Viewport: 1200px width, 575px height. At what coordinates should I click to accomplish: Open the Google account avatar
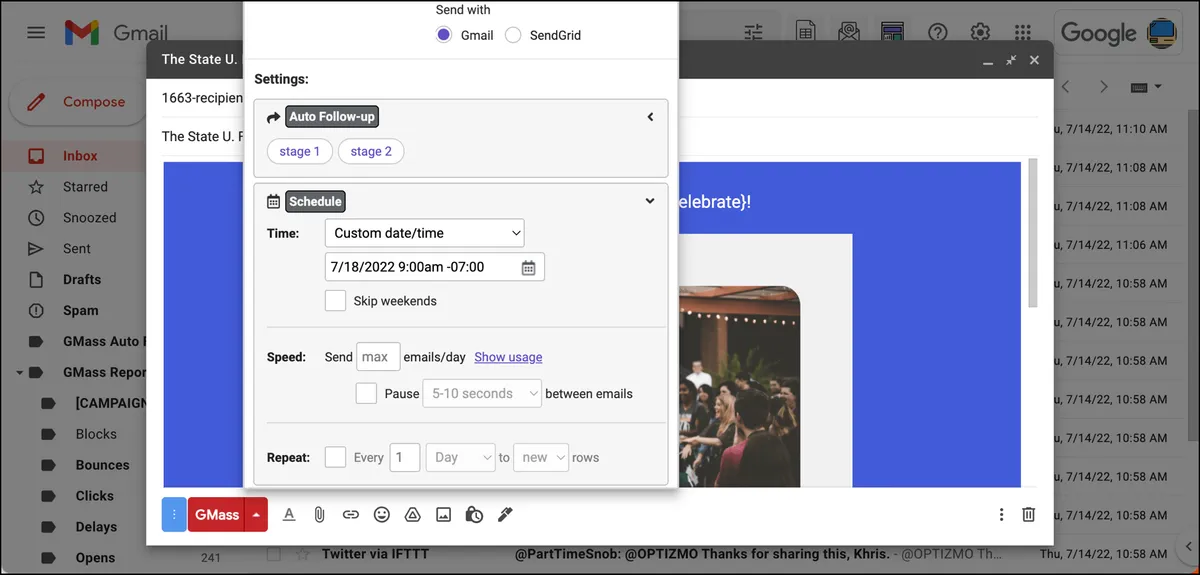click(x=1160, y=33)
